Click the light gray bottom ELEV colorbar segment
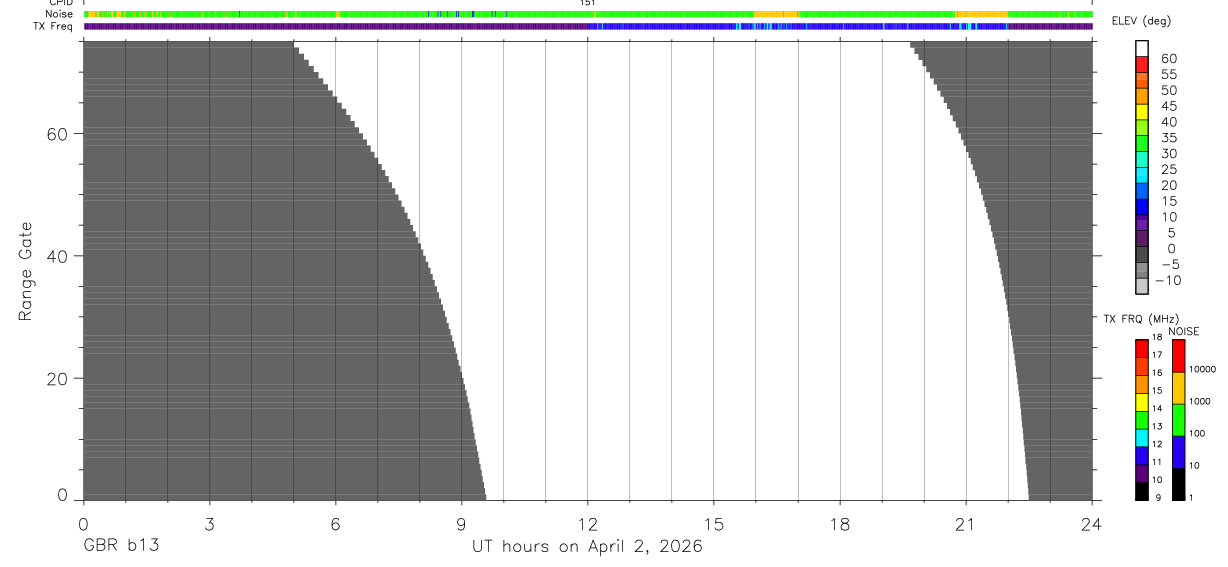 pyautogui.click(x=1142, y=286)
